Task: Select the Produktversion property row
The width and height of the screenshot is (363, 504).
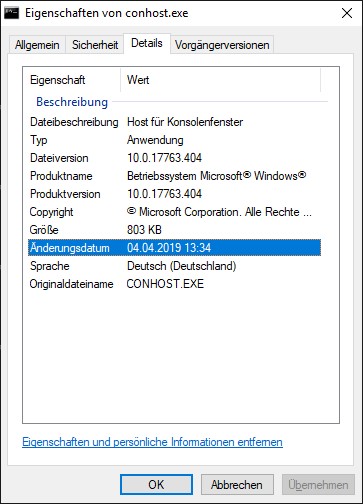Action: tap(174, 194)
